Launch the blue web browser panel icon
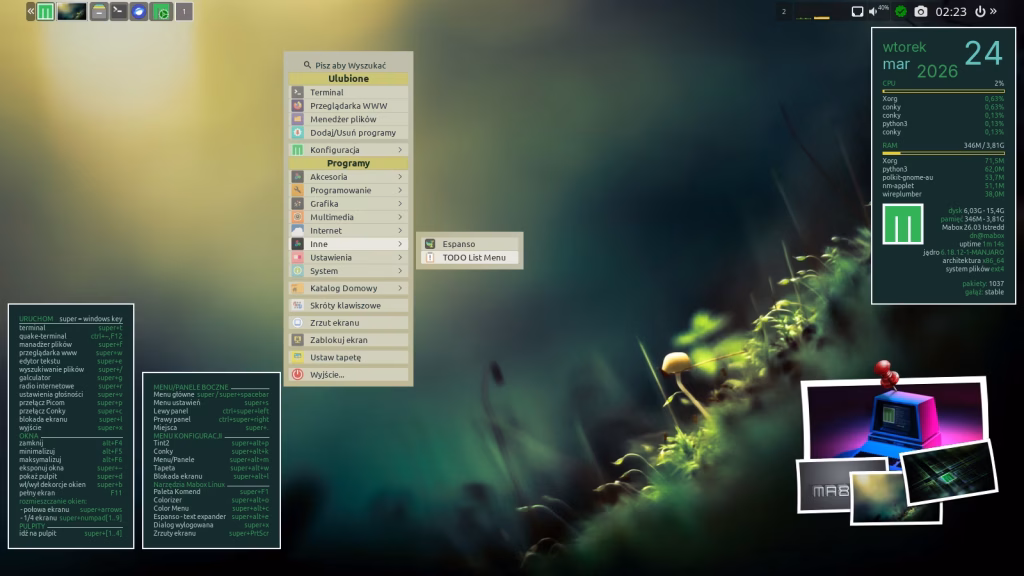The height and width of the screenshot is (576, 1024). [x=139, y=12]
